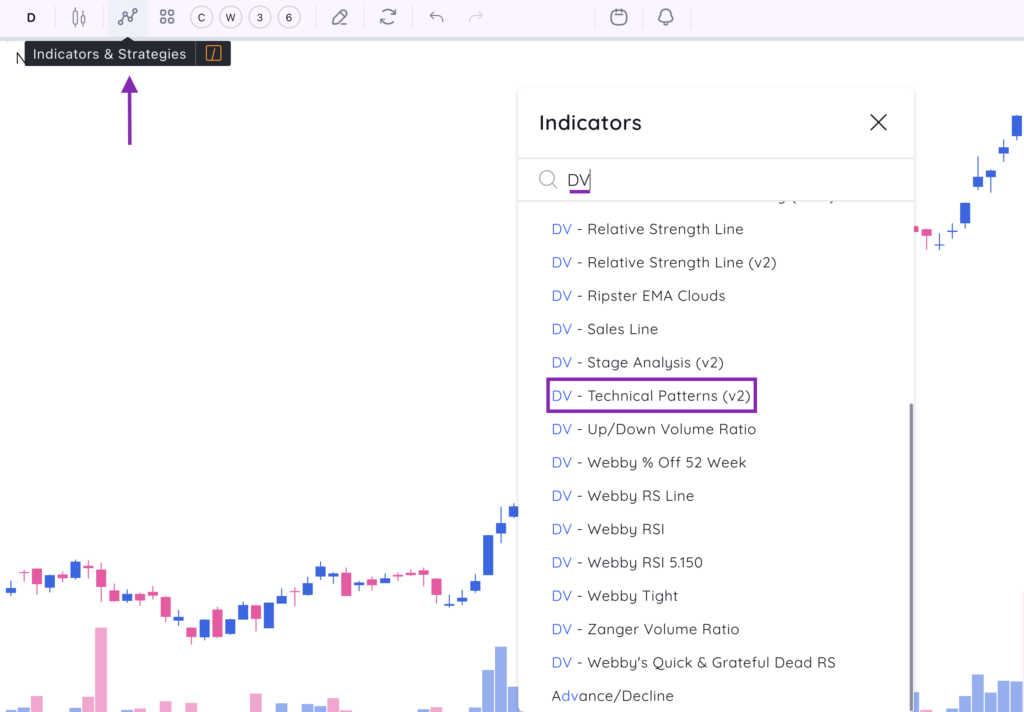Screen dimensions: 1024x712
Task: Select the circled 3 toolbar button
Action: click(260, 17)
